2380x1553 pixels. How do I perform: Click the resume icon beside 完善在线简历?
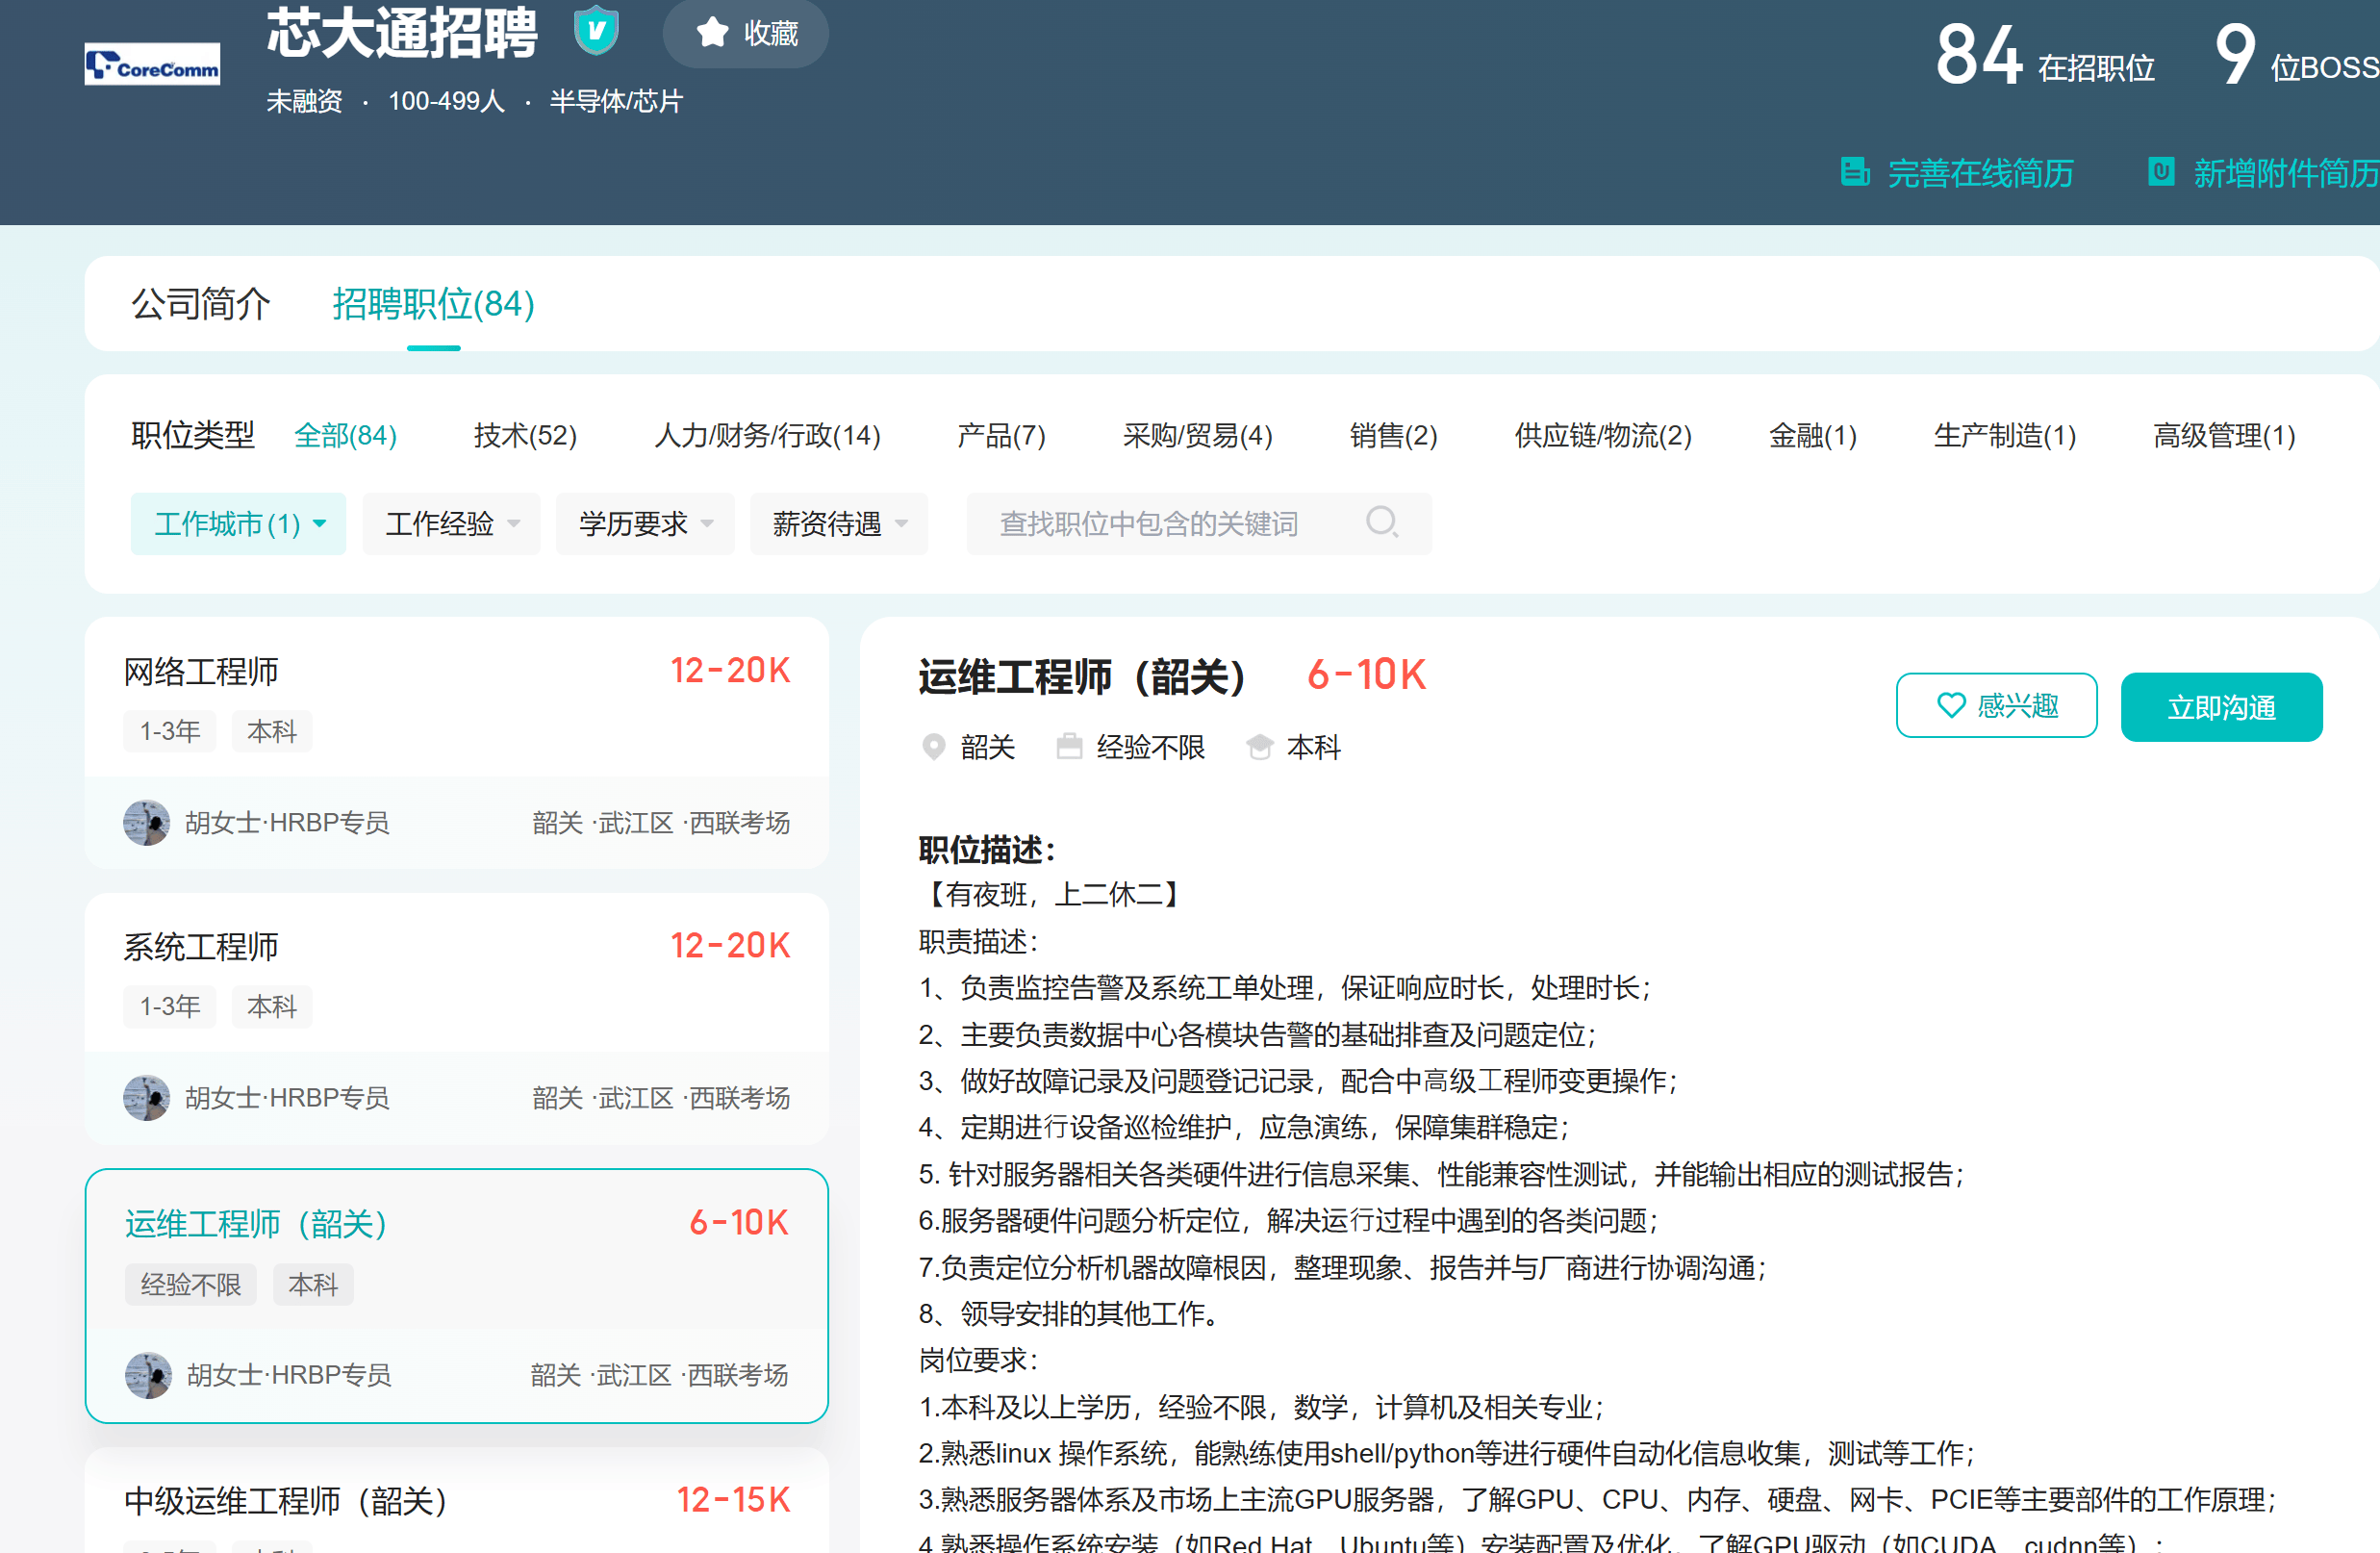coord(1855,172)
